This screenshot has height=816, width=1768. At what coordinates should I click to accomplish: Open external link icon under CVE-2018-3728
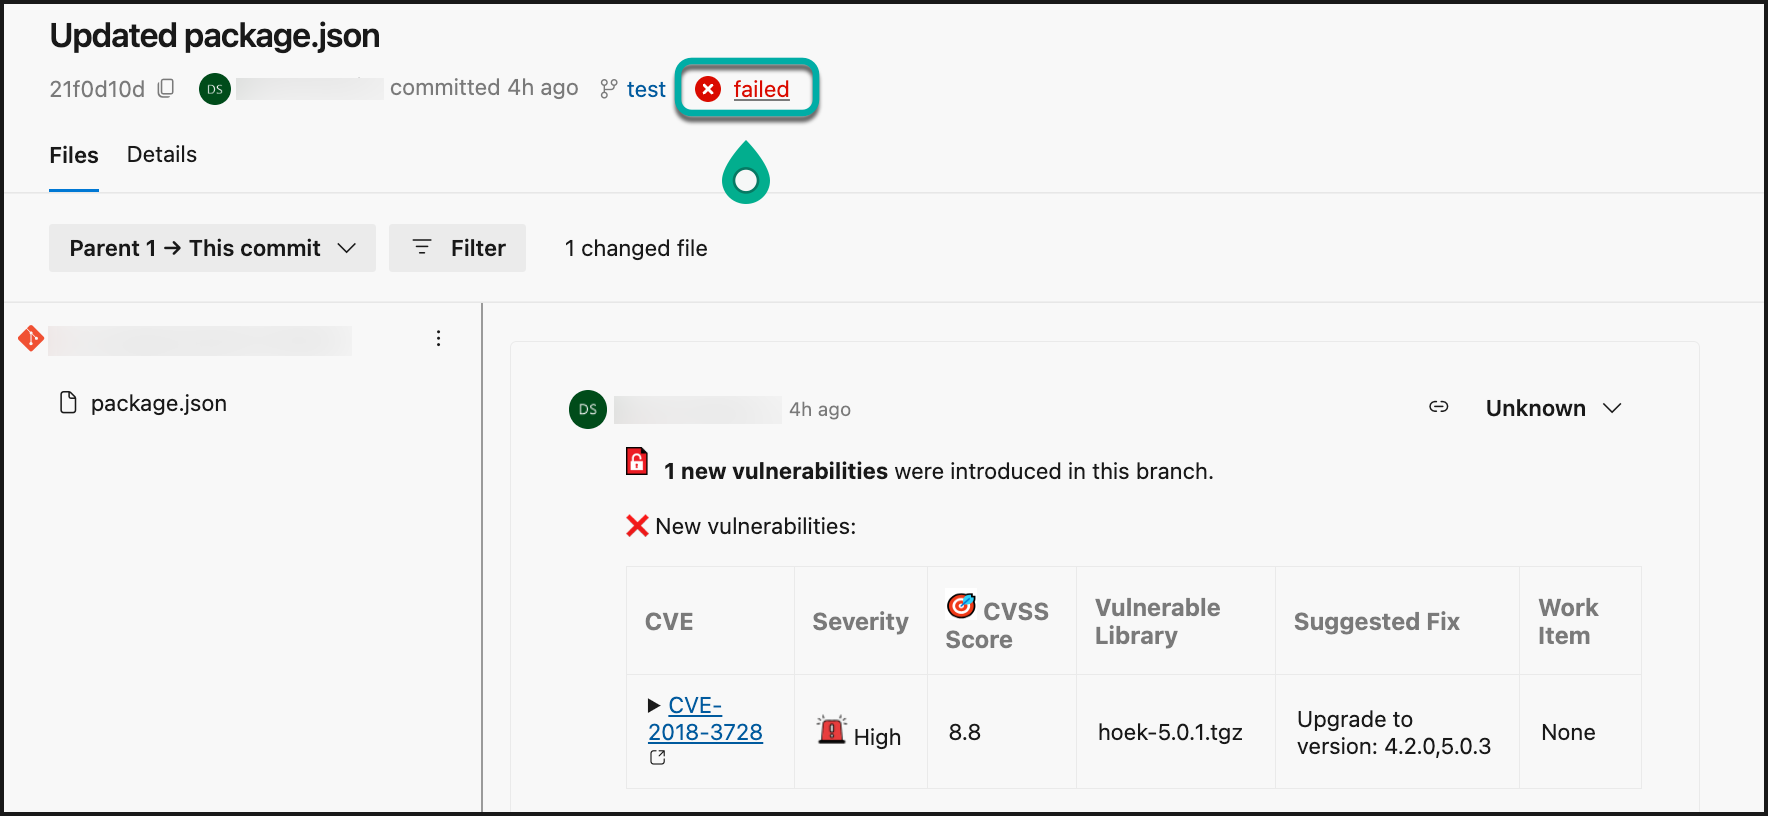657,758
